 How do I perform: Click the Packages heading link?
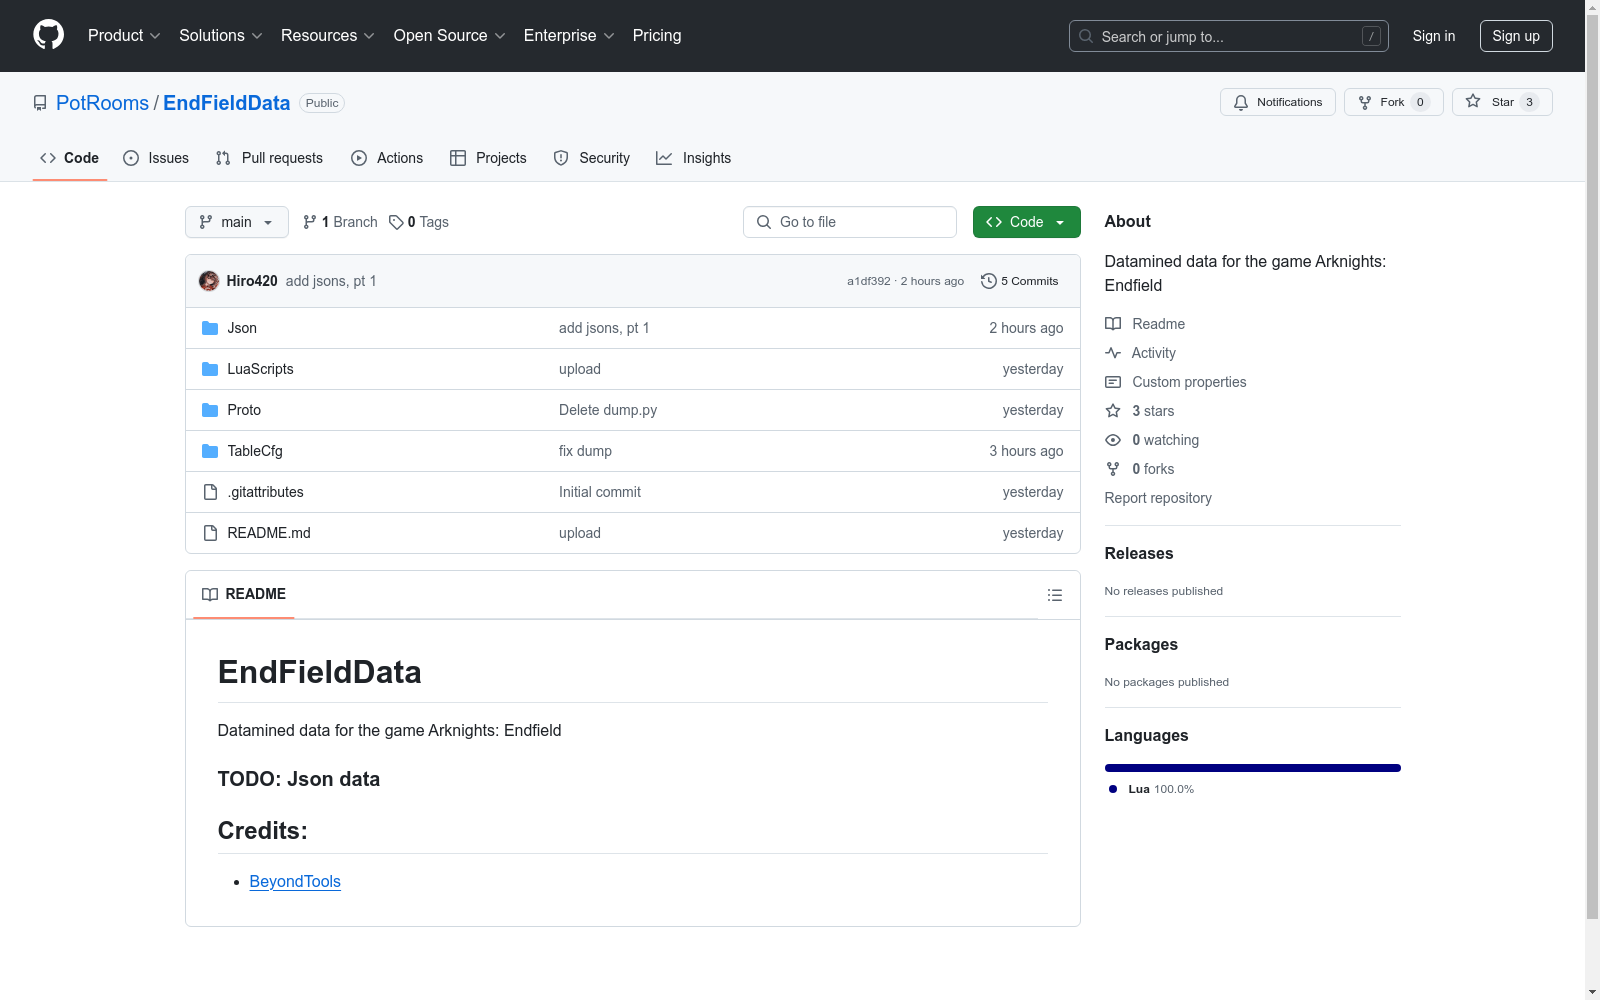pos(1141,644)
